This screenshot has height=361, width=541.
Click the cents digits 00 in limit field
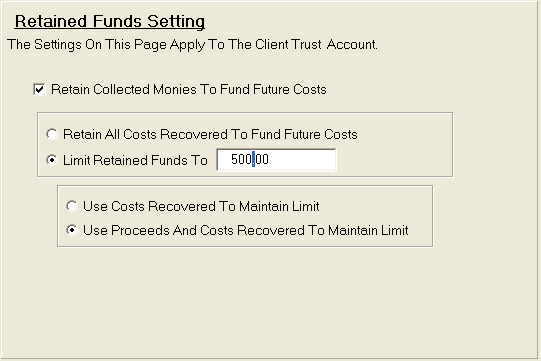[x=262, y=159]
